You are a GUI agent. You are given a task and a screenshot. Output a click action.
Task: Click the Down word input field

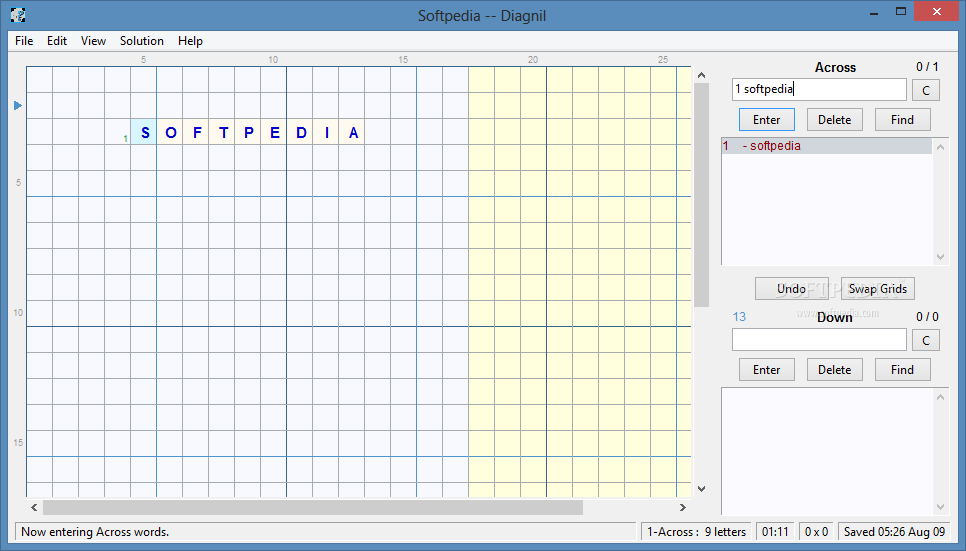tap(819, 340)
